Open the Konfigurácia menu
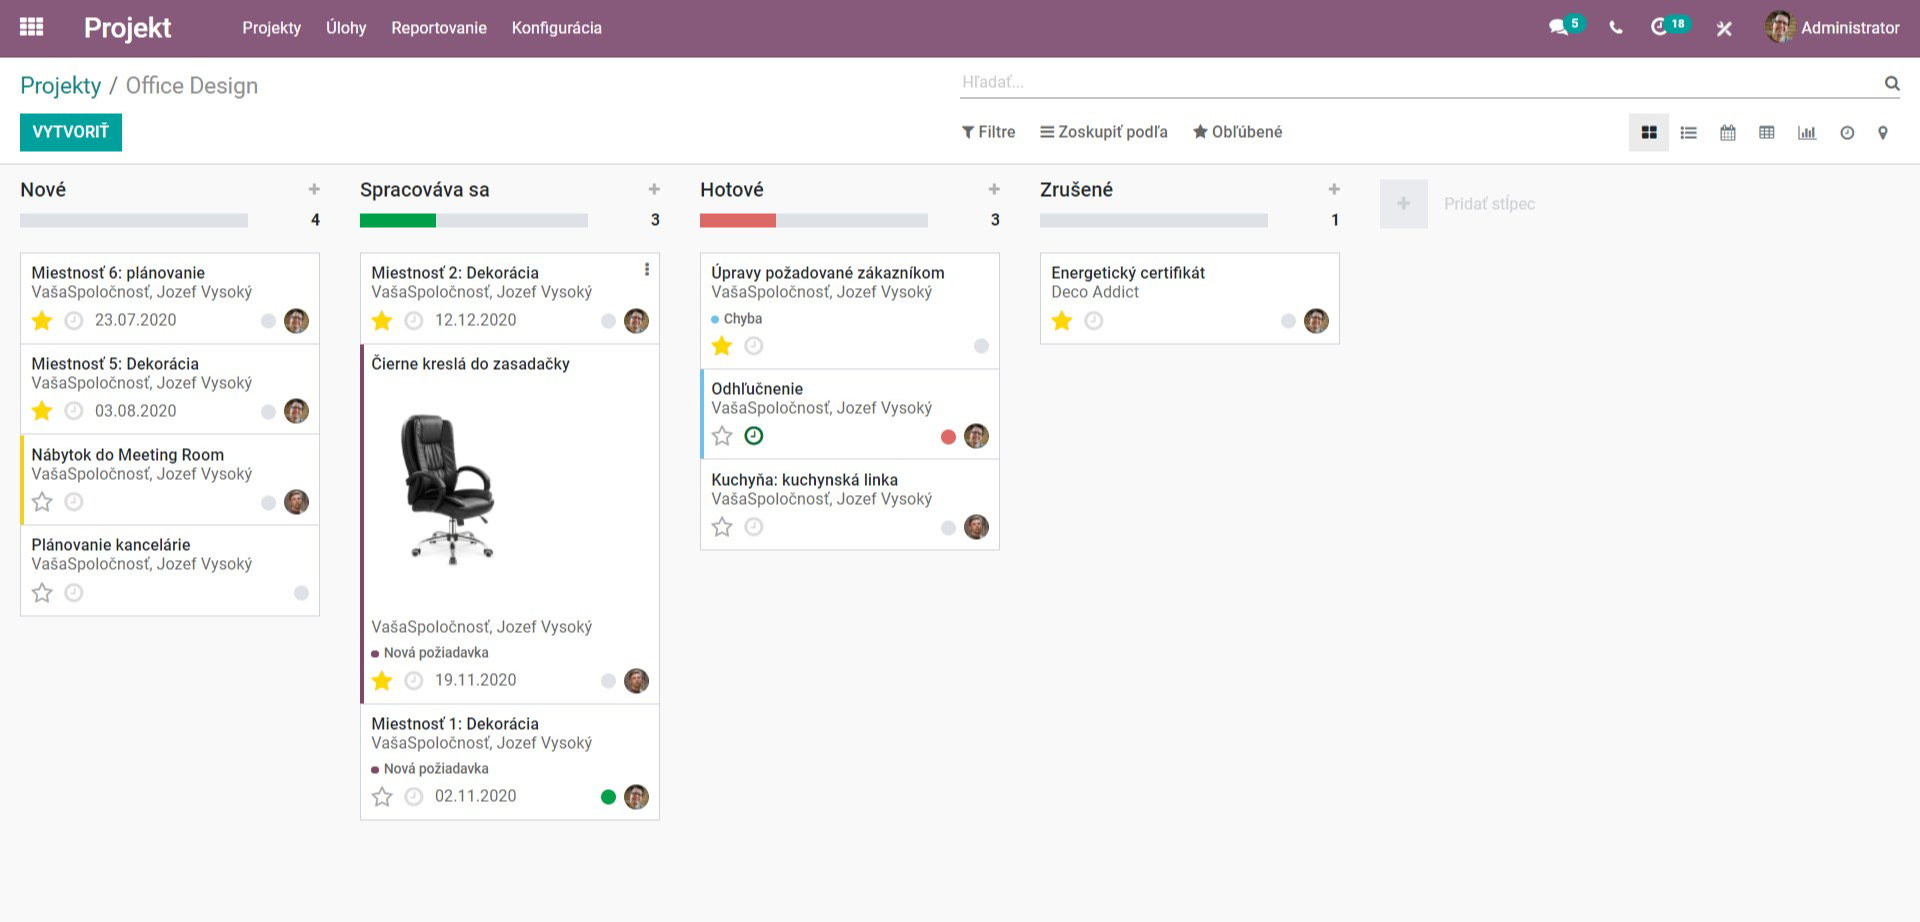This screenshot has height=922, width=1920. coord(557,28)
